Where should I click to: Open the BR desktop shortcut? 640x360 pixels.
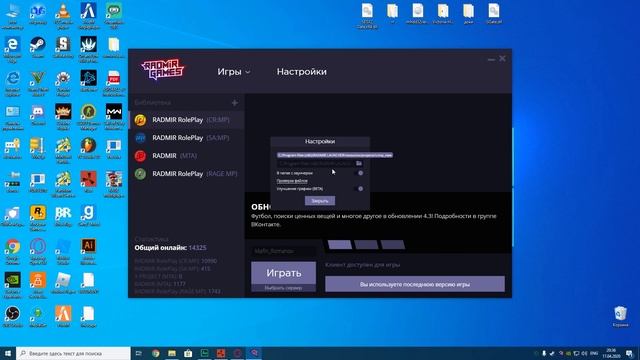(63, 216)
